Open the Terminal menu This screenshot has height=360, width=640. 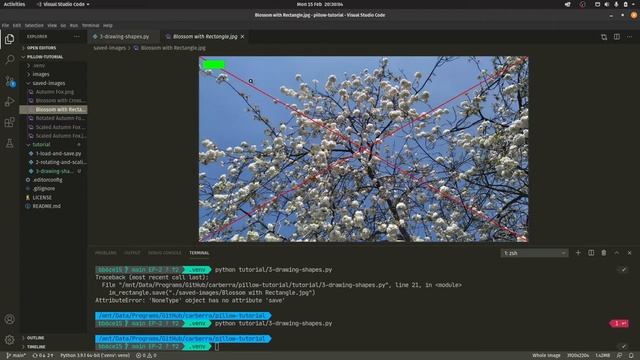pyautogui.click(x=90, y=25)
